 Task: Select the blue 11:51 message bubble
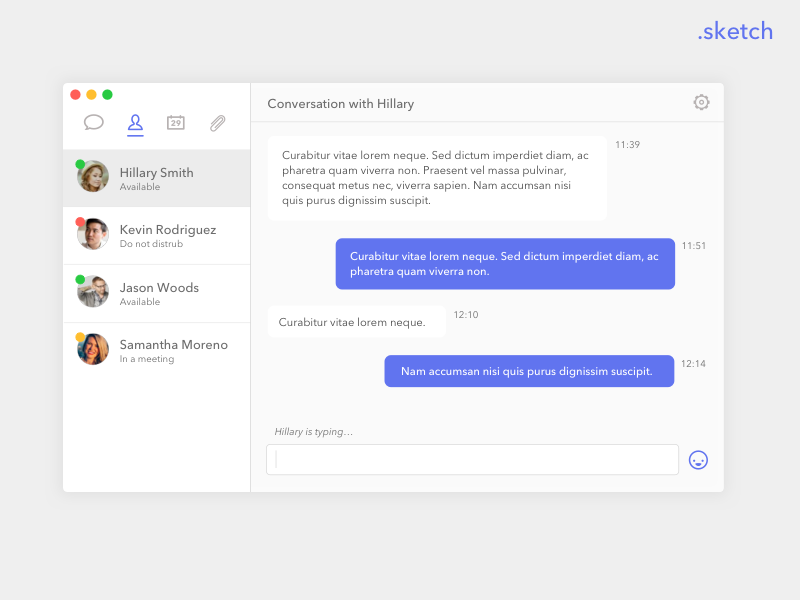505,263
